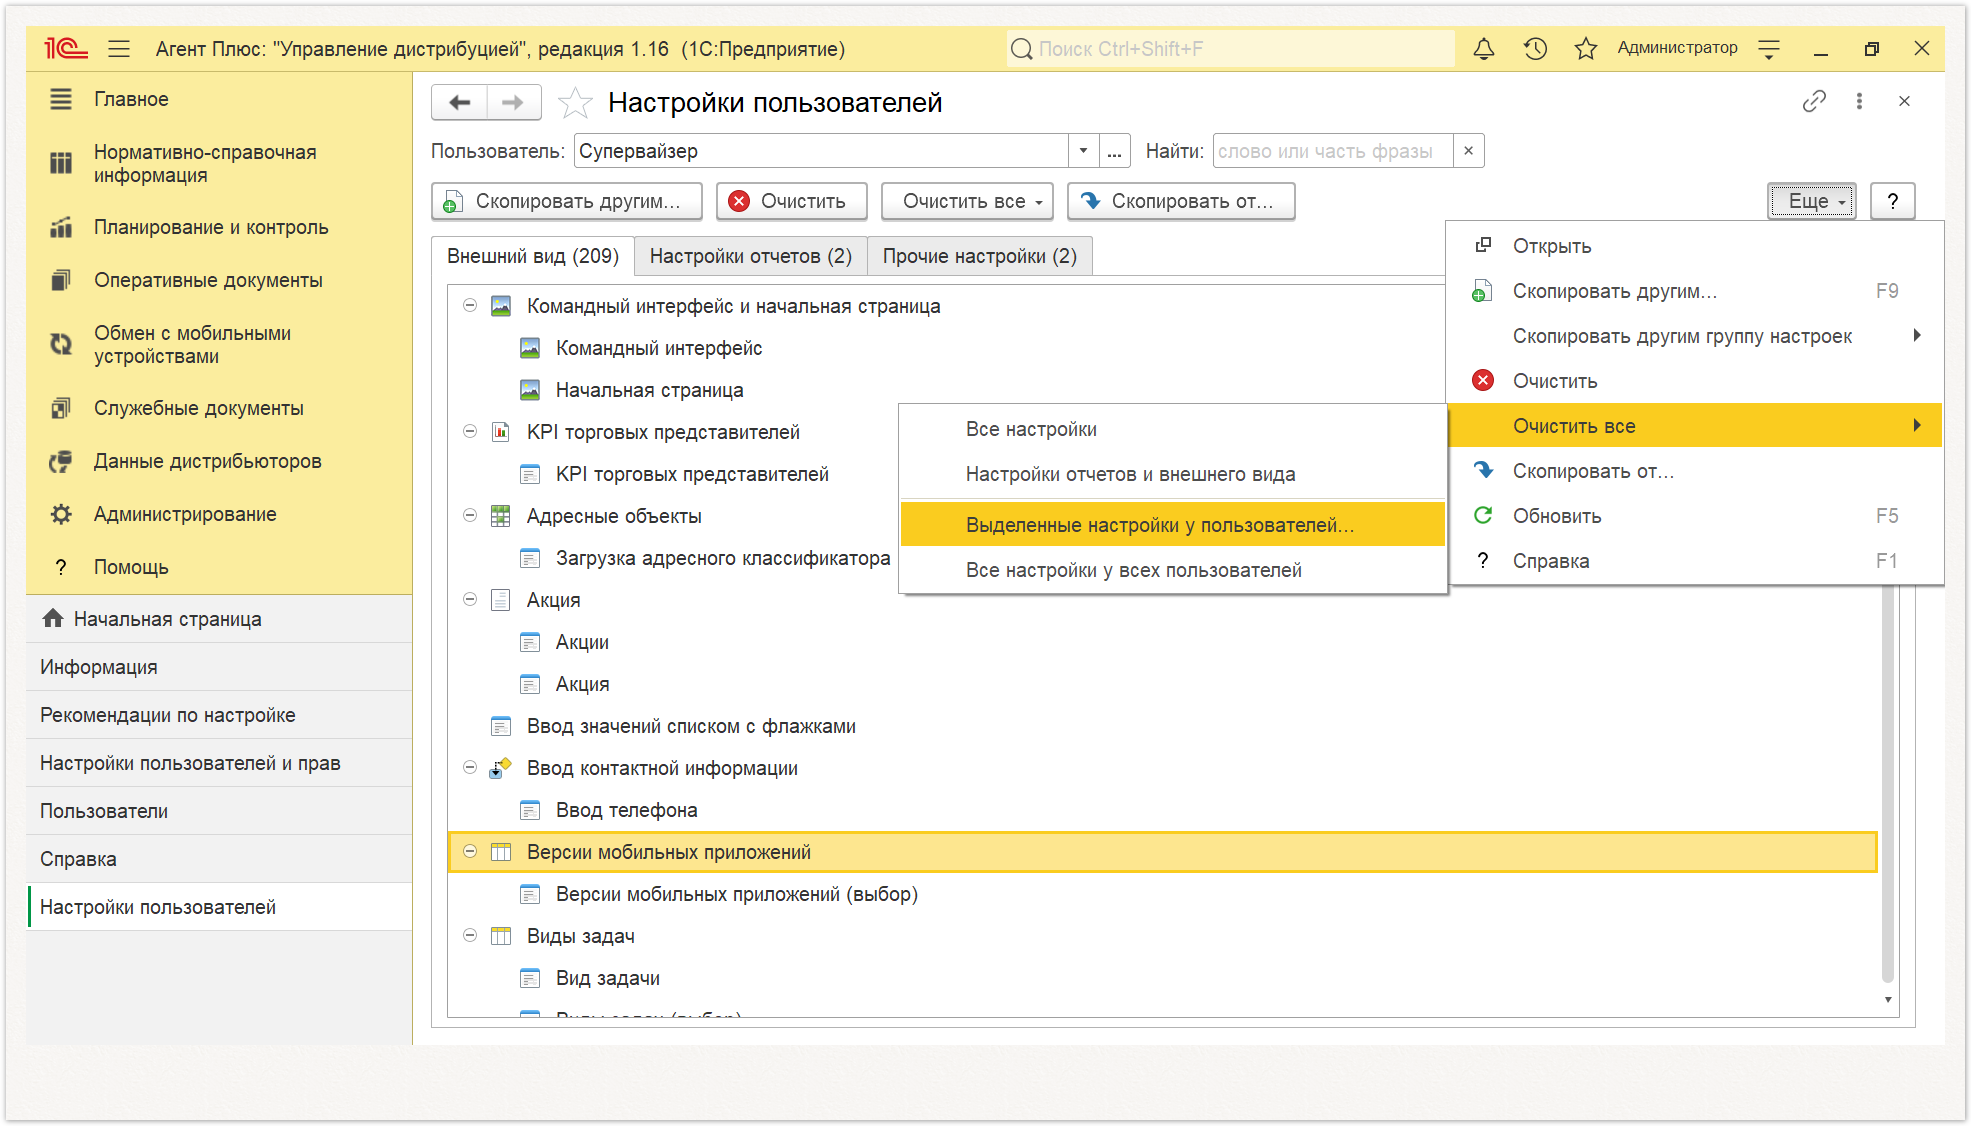
Task: Switch to Настройки отчетов (2) tab
Action: tap(751, 256)
